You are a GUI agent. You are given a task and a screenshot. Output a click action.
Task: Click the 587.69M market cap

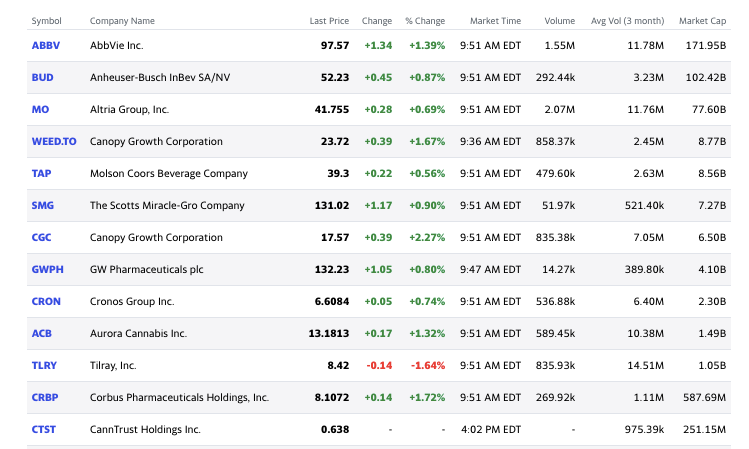tap(705, 397)
